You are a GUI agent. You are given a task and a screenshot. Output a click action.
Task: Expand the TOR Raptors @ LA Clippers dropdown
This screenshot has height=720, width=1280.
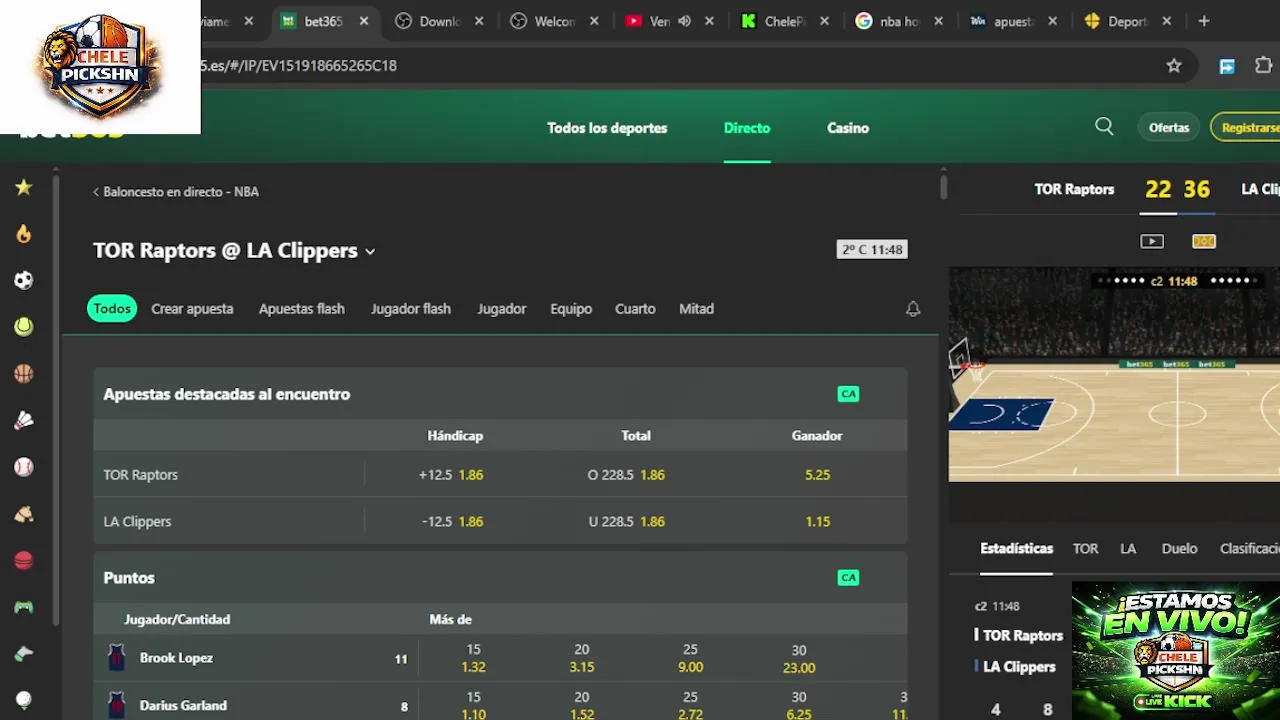(370, 251)
